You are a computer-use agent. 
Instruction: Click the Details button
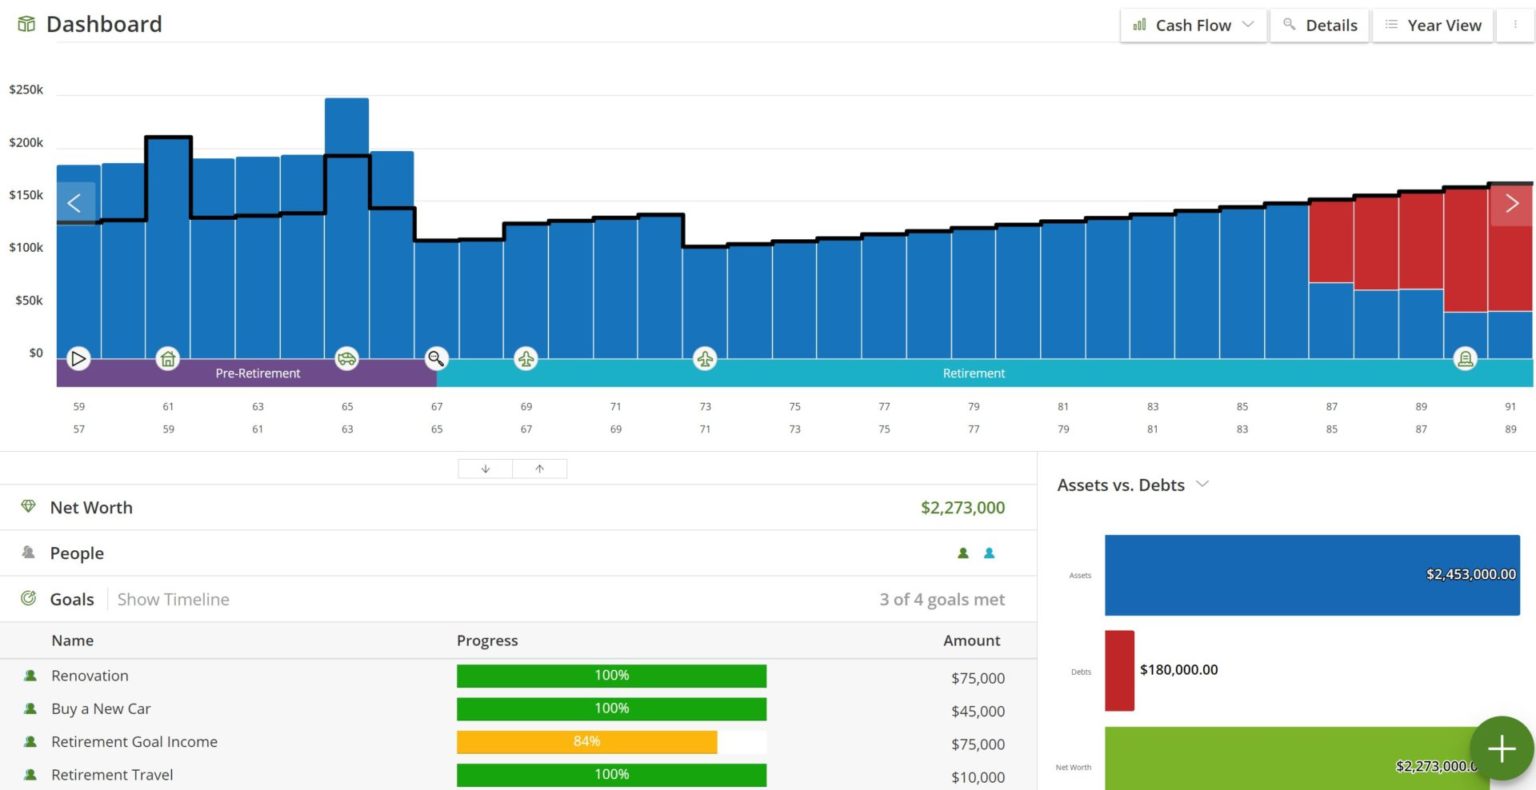click(1319, 25)
